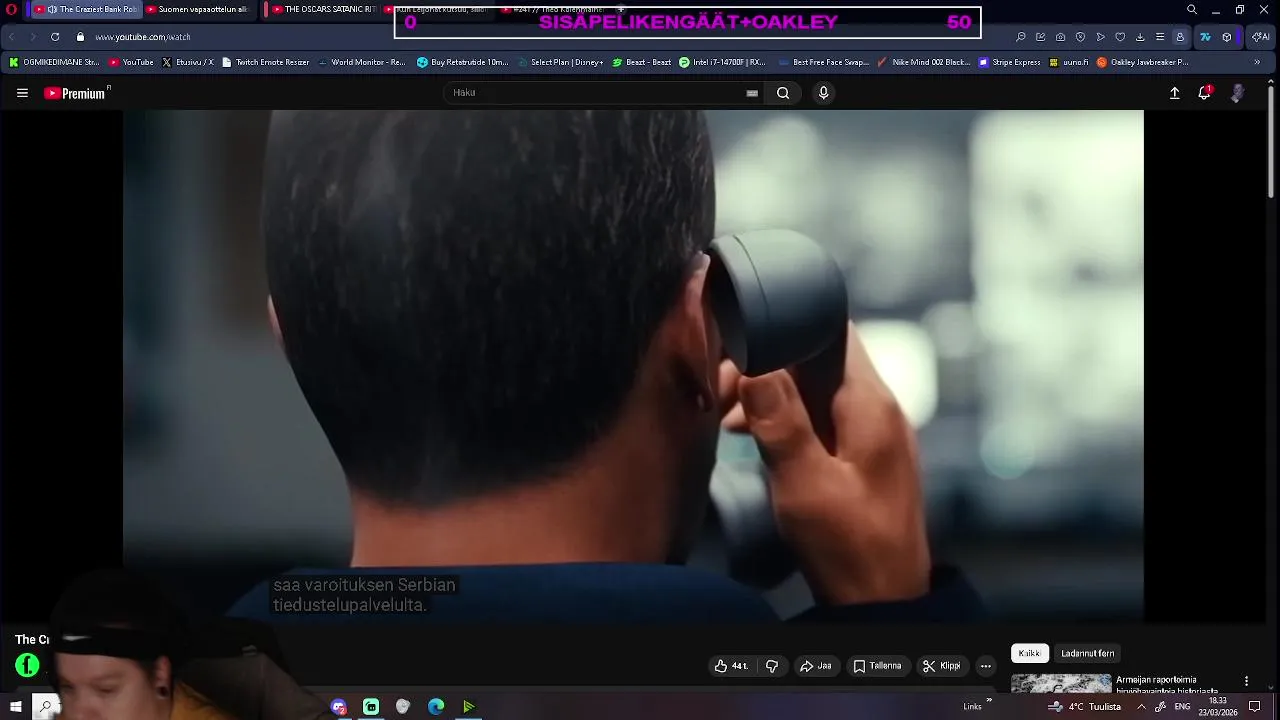This screenshot has width=1280, height=720.
Task: Open the YouTube bookmark
Action: click(131, 62)
